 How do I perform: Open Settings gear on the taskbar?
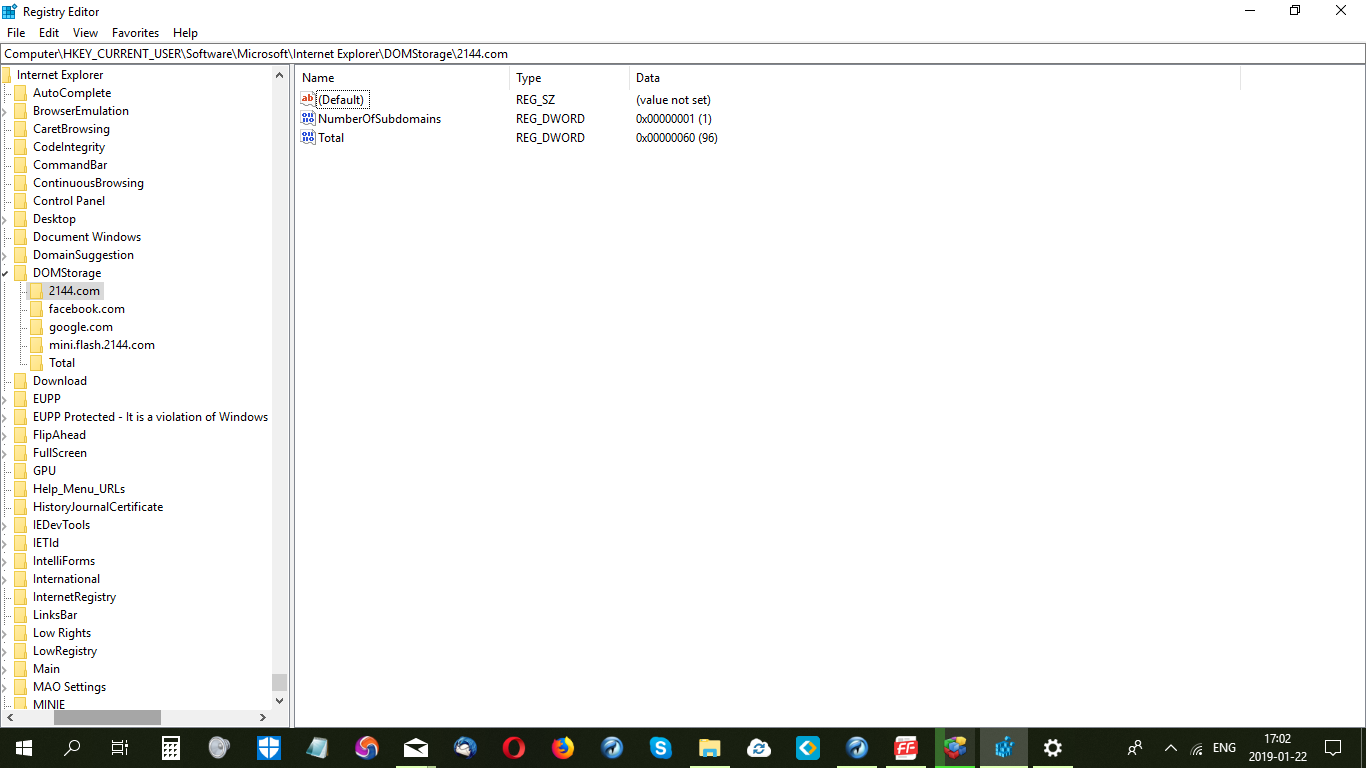coord(1052,748)
